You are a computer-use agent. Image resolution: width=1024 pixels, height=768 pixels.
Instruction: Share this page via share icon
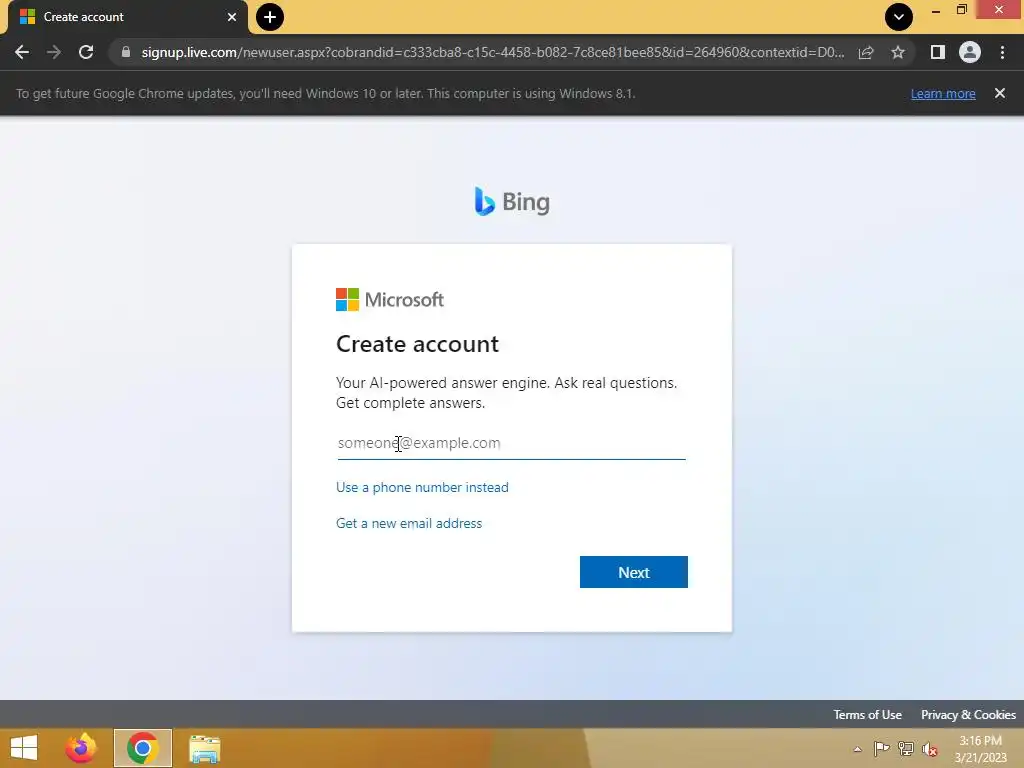[866, 52]
